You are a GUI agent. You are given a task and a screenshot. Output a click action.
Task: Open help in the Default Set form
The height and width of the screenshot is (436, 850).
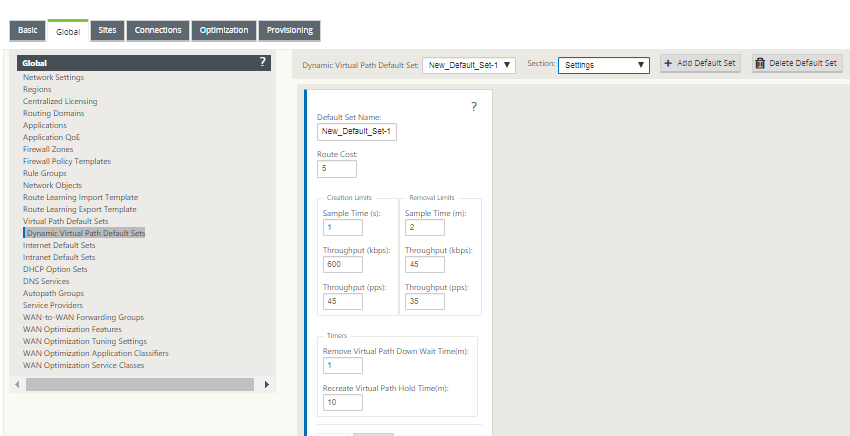tap(474, 107)
